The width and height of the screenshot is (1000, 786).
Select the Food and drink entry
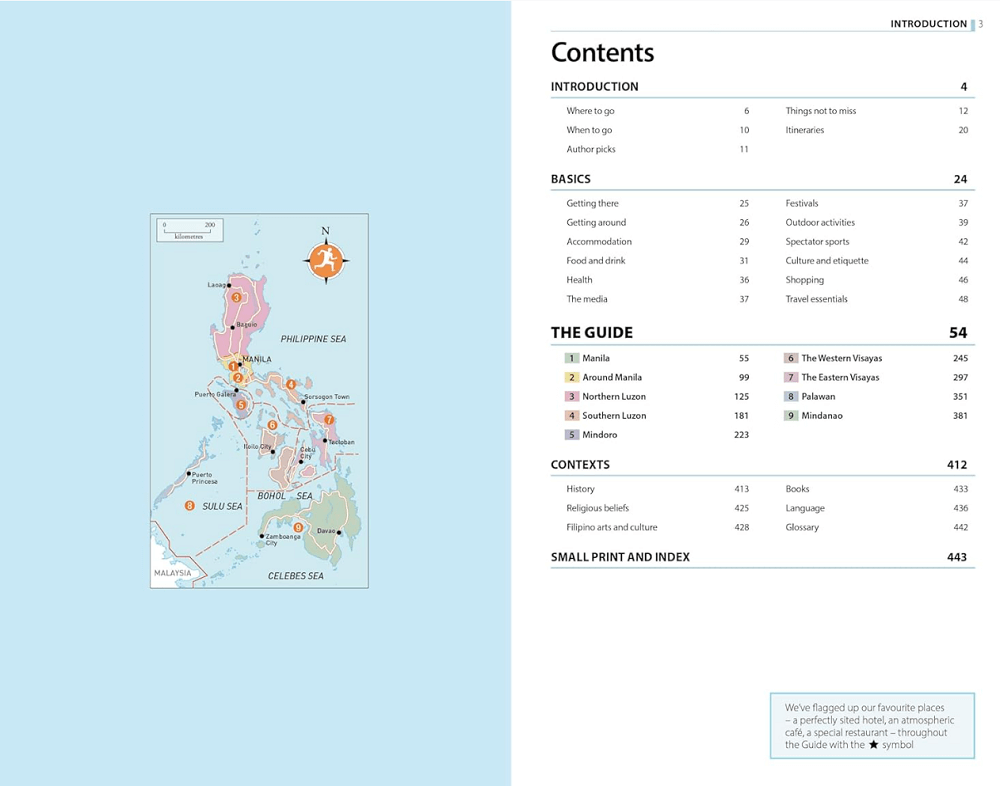pos(596,261)
